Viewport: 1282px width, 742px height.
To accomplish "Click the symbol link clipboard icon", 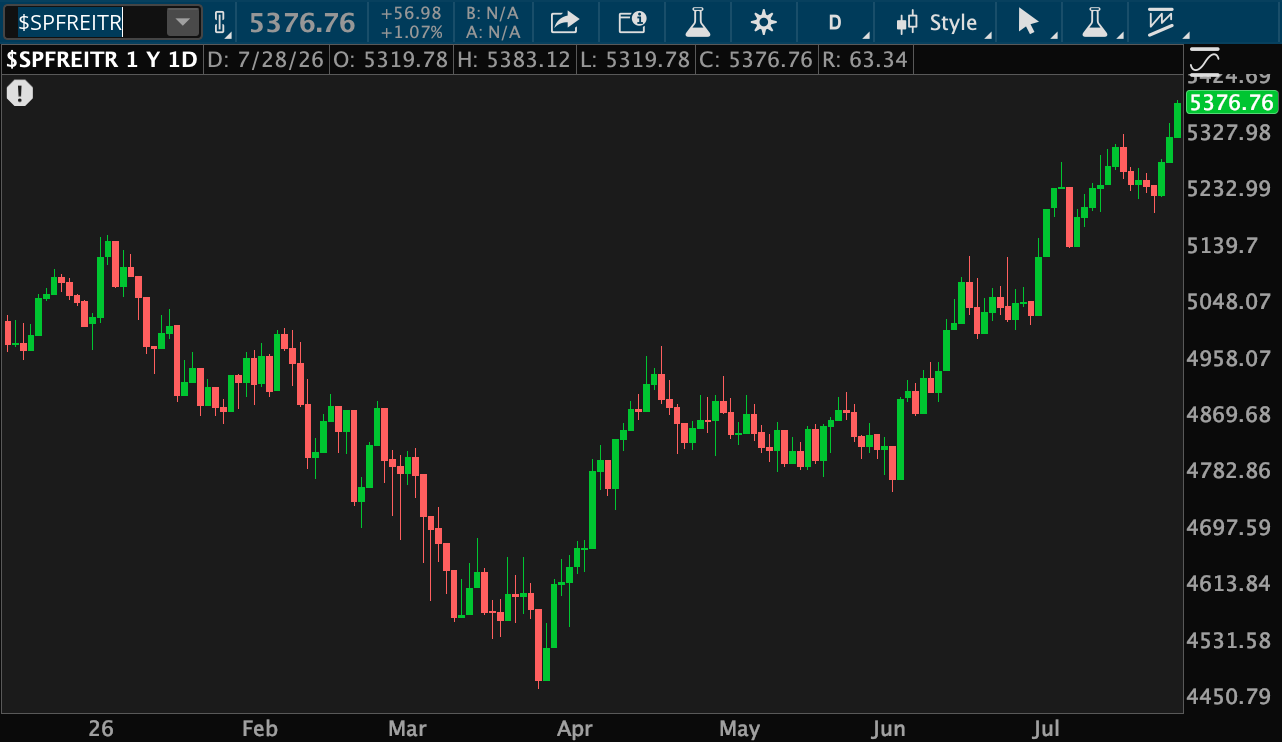I will pyautogui.click(x=221, y=22).
